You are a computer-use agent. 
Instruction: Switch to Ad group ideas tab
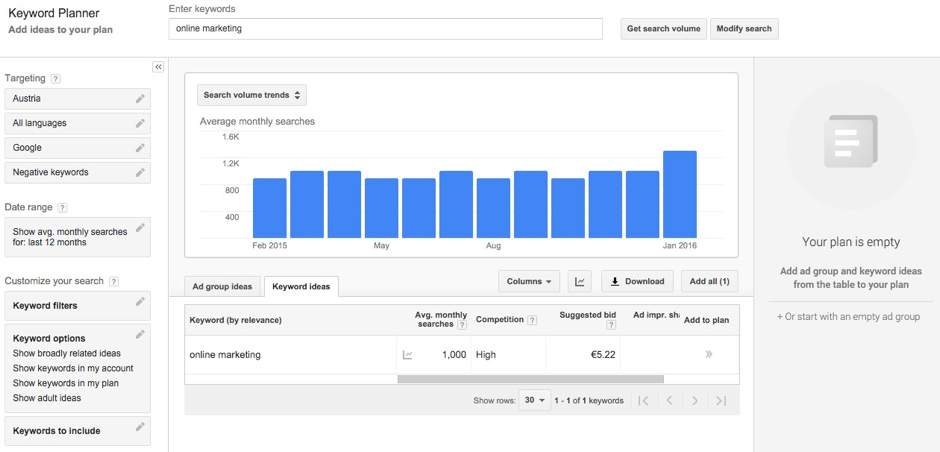pyautogui.click(x=222, y=287)
